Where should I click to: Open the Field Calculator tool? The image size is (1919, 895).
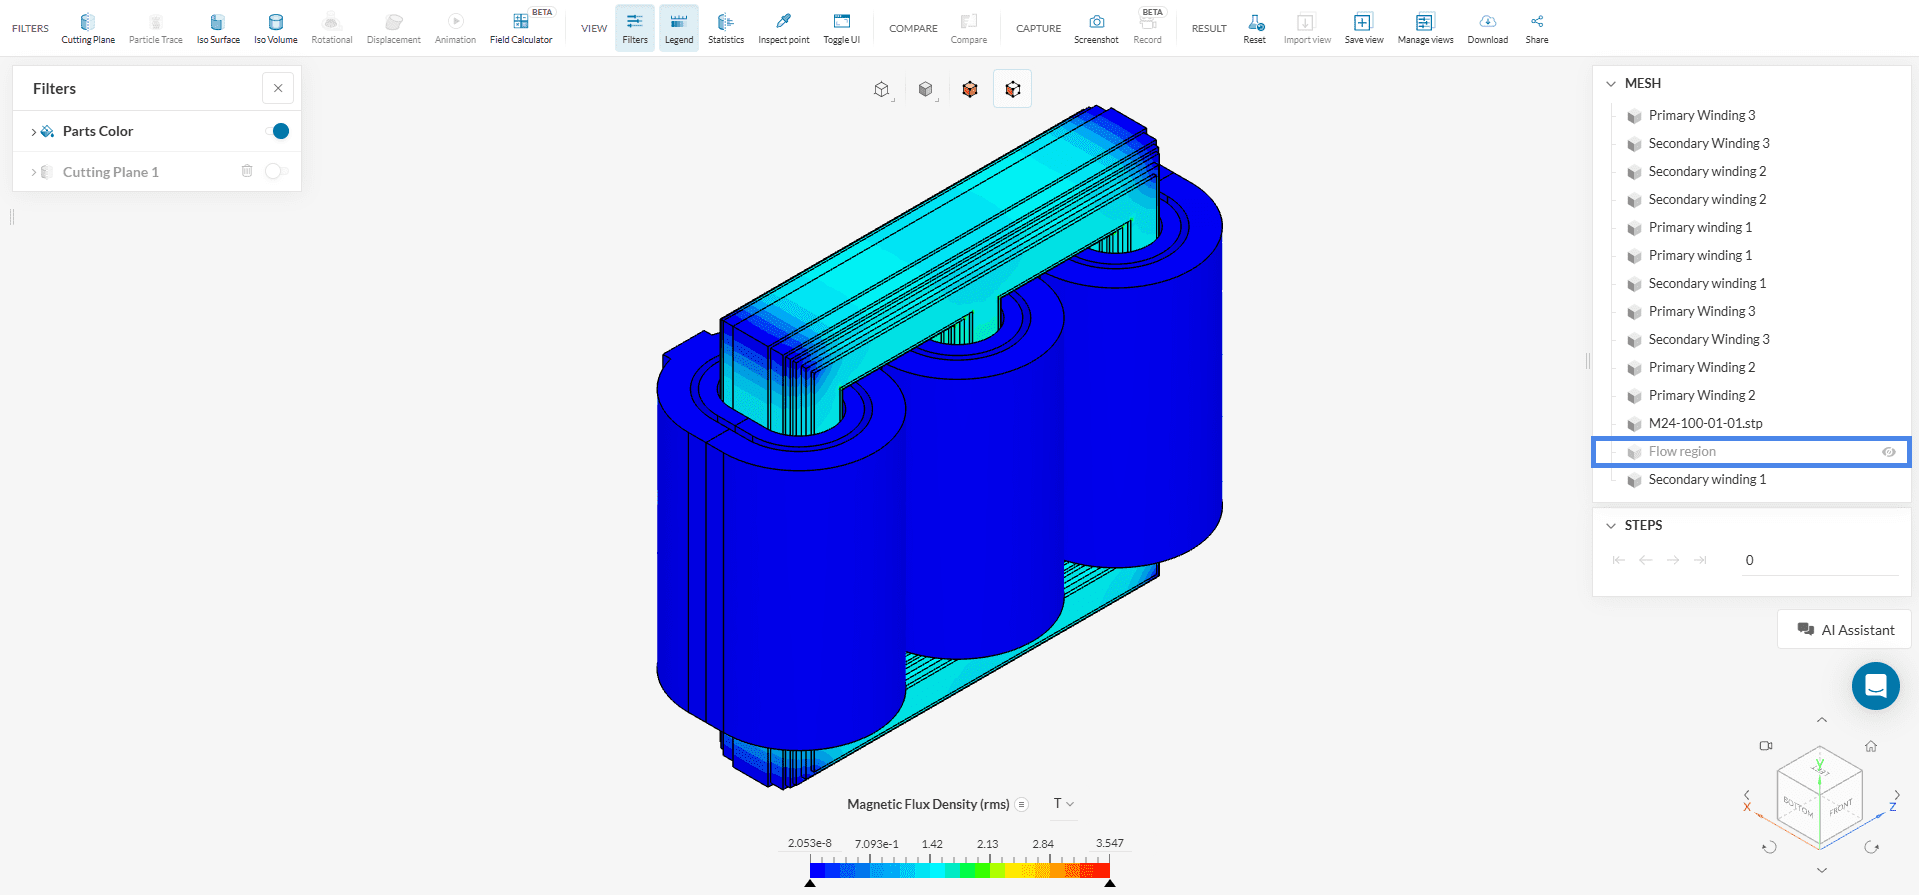point(520,28)
